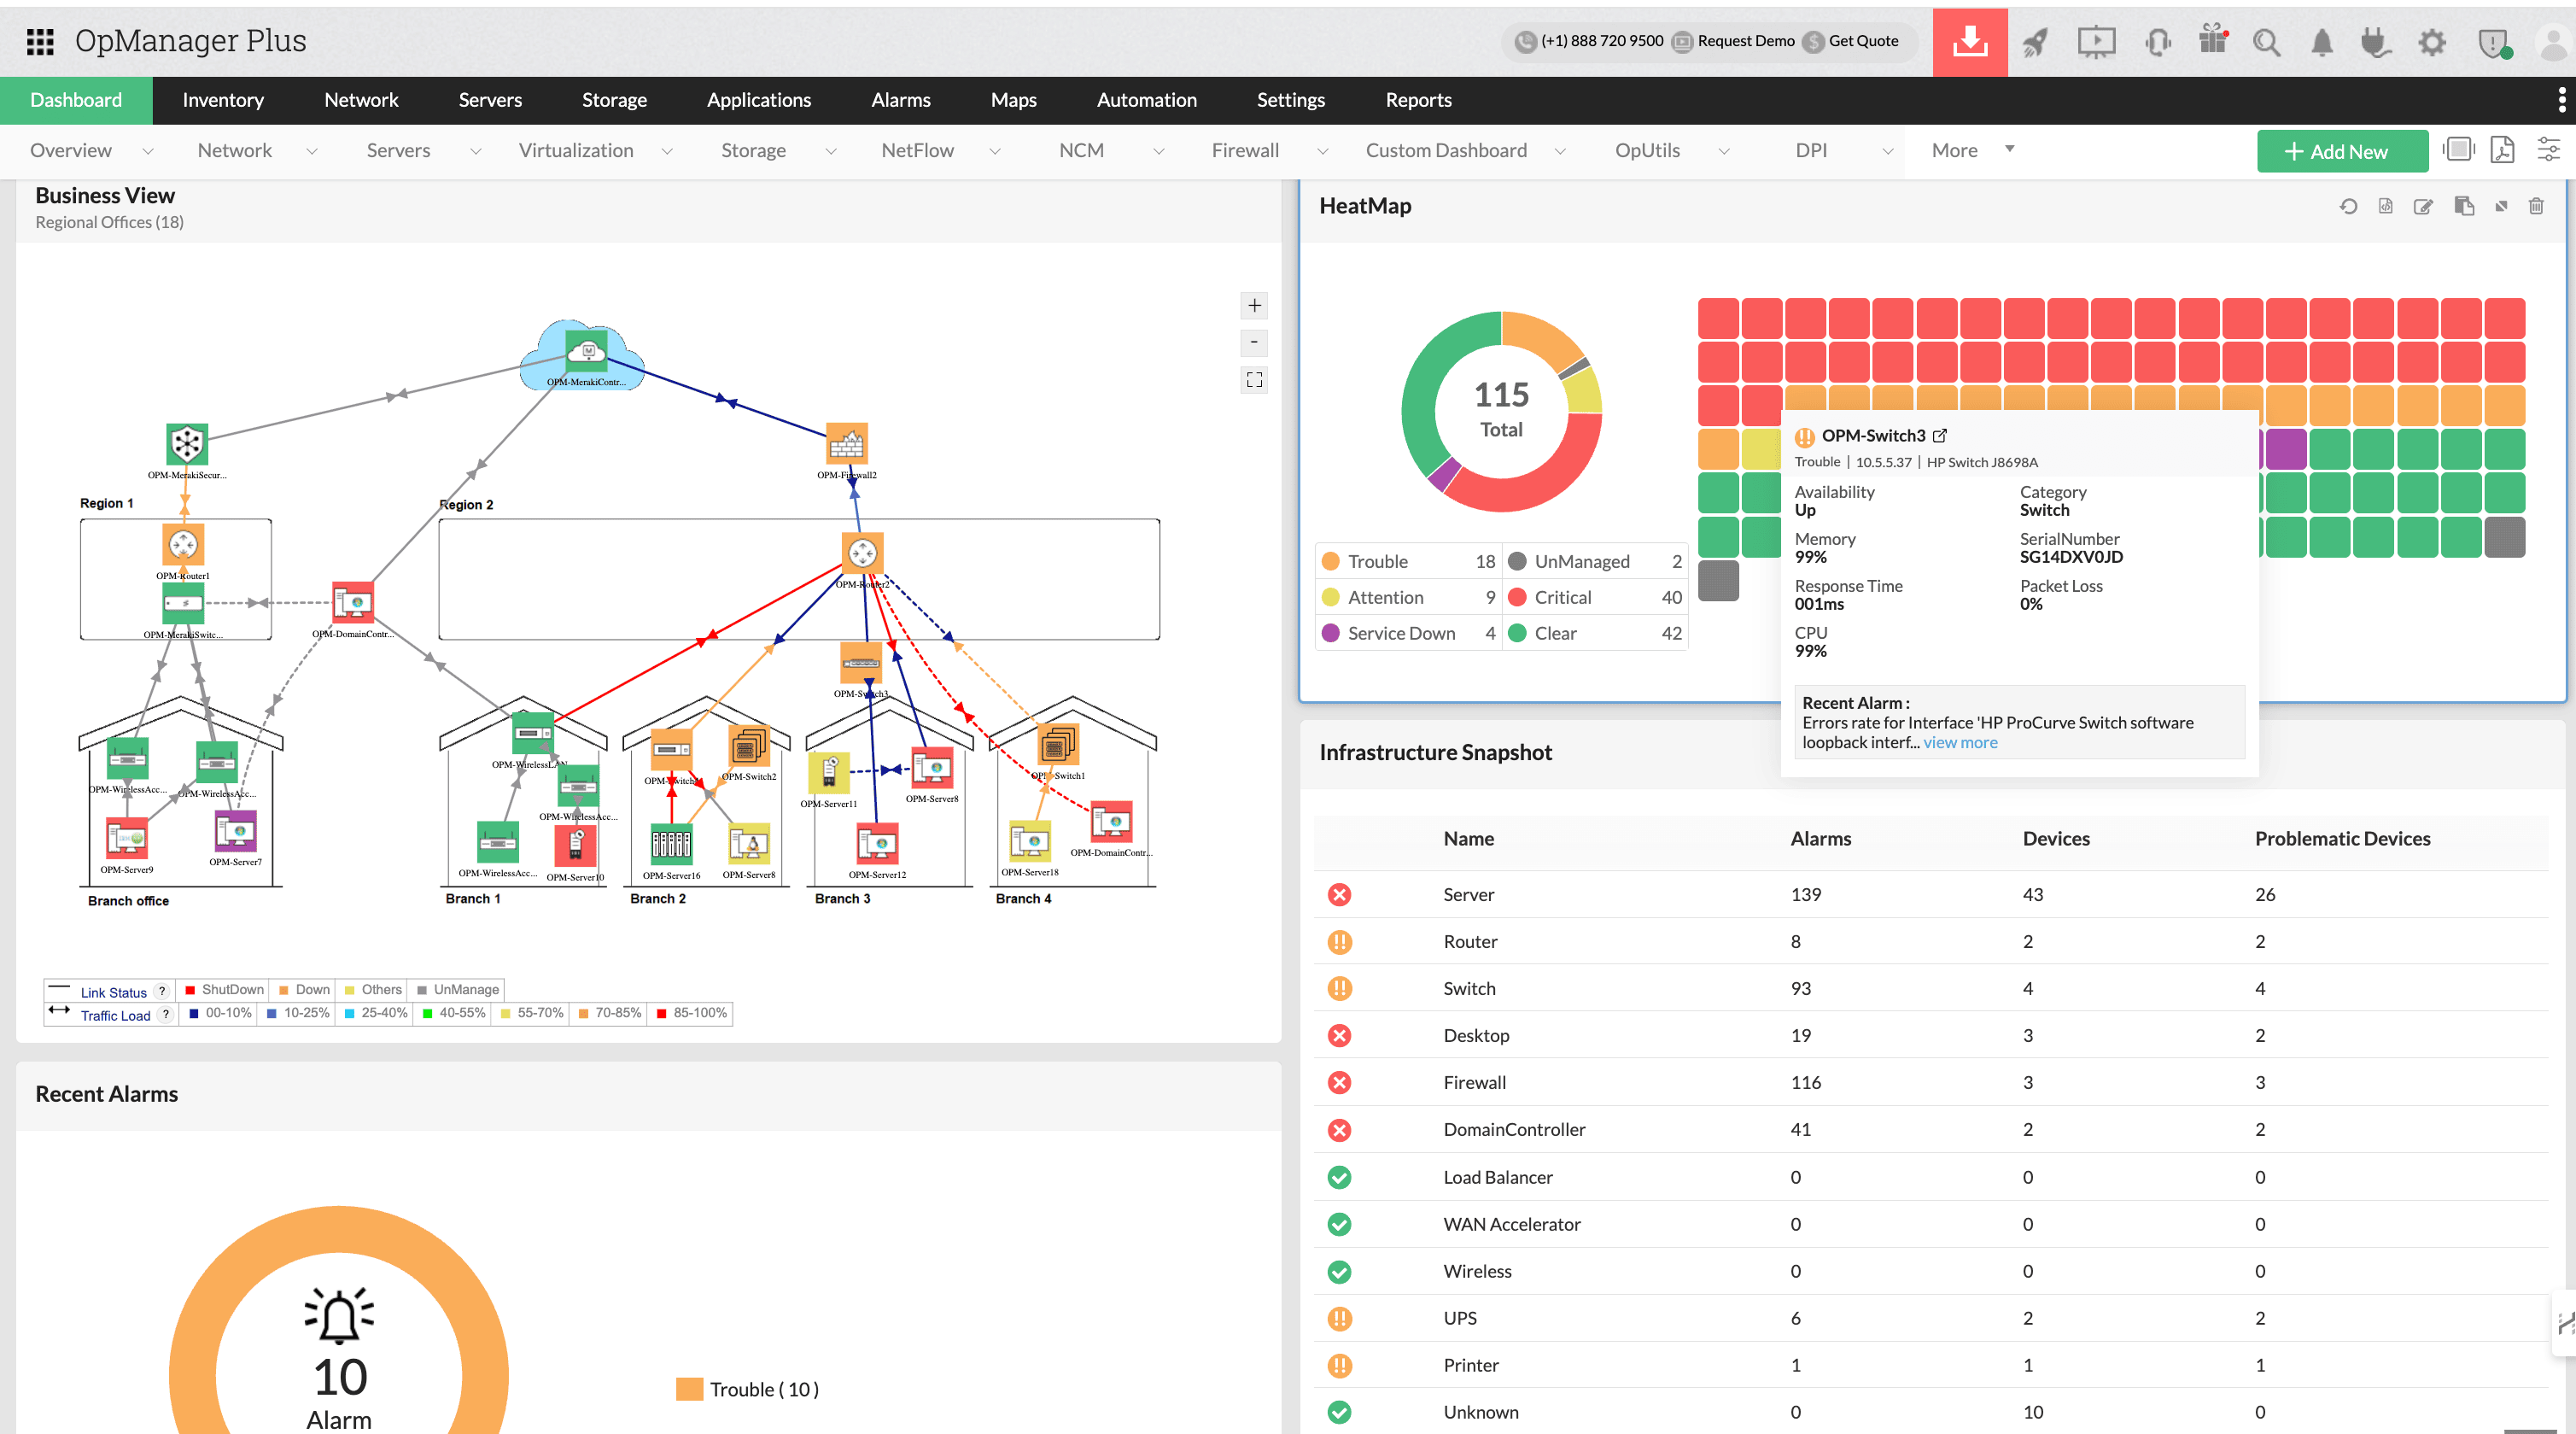Viewport: 2576px width, 1434px height.
Task: Expand the Network sub-tab dropdown arrow
Action: tap(311, 151)
